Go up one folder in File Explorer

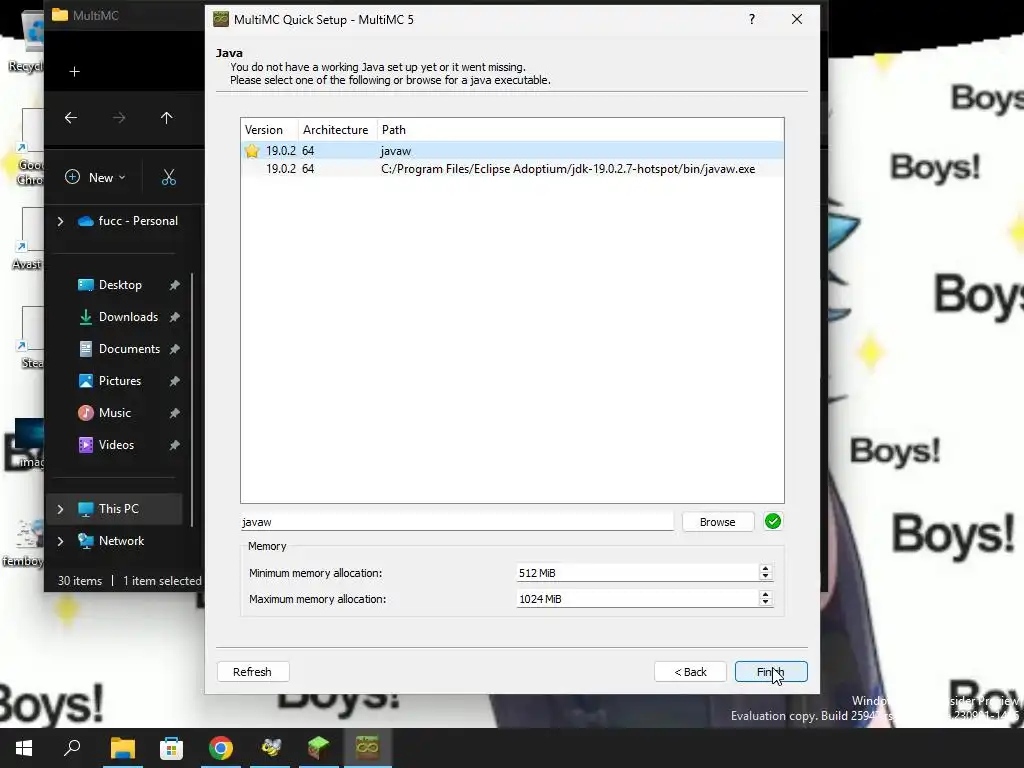tap(167, 118)
